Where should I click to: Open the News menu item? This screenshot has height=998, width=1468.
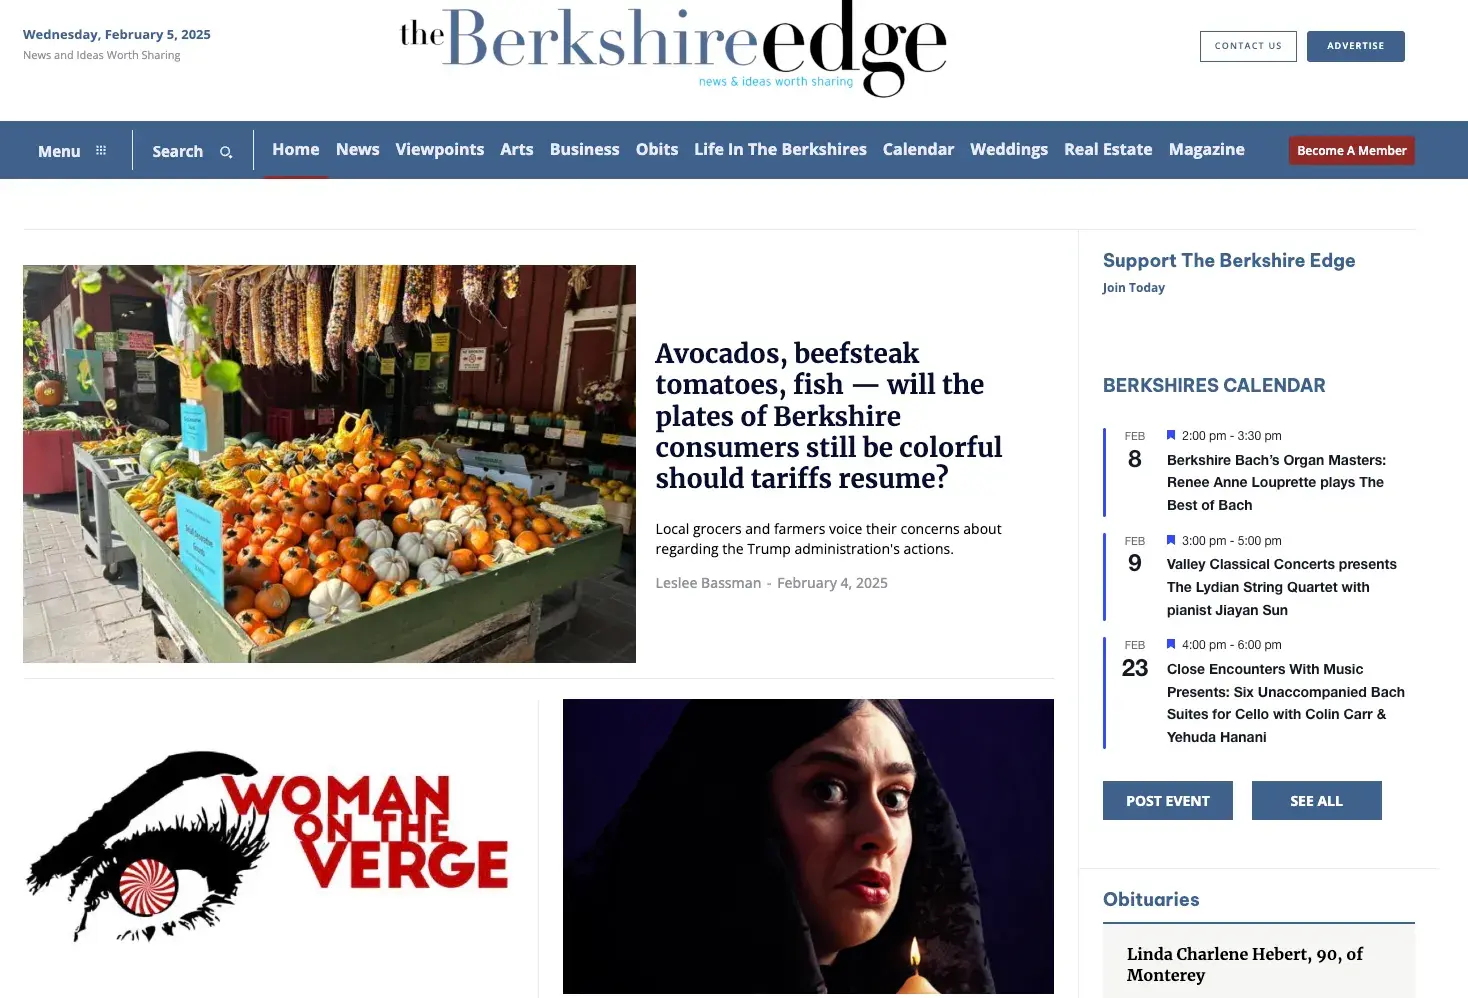[x=357, y=149]
